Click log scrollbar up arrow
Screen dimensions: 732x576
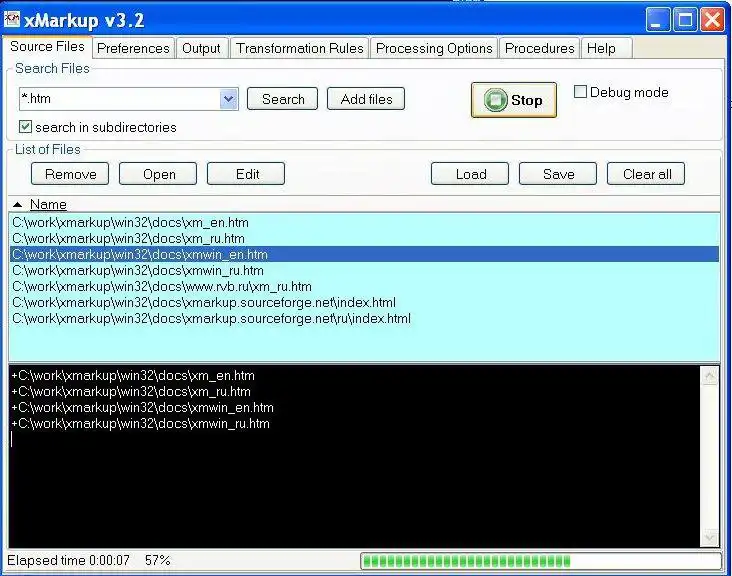coord(710,376)
